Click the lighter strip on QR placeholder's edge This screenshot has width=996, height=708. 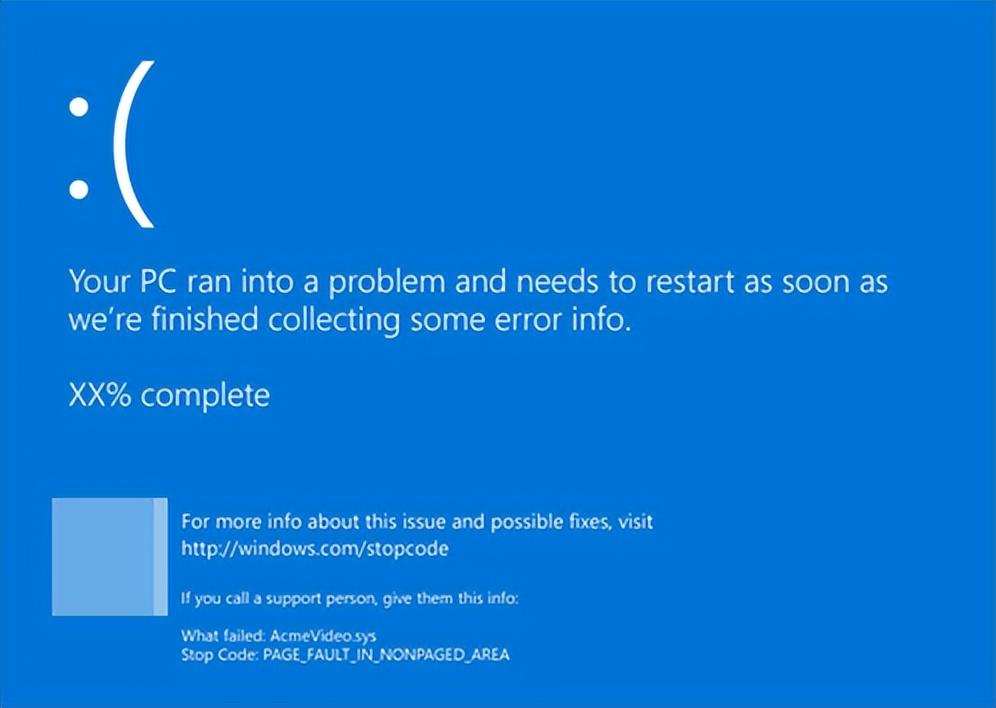pos(161,557)
